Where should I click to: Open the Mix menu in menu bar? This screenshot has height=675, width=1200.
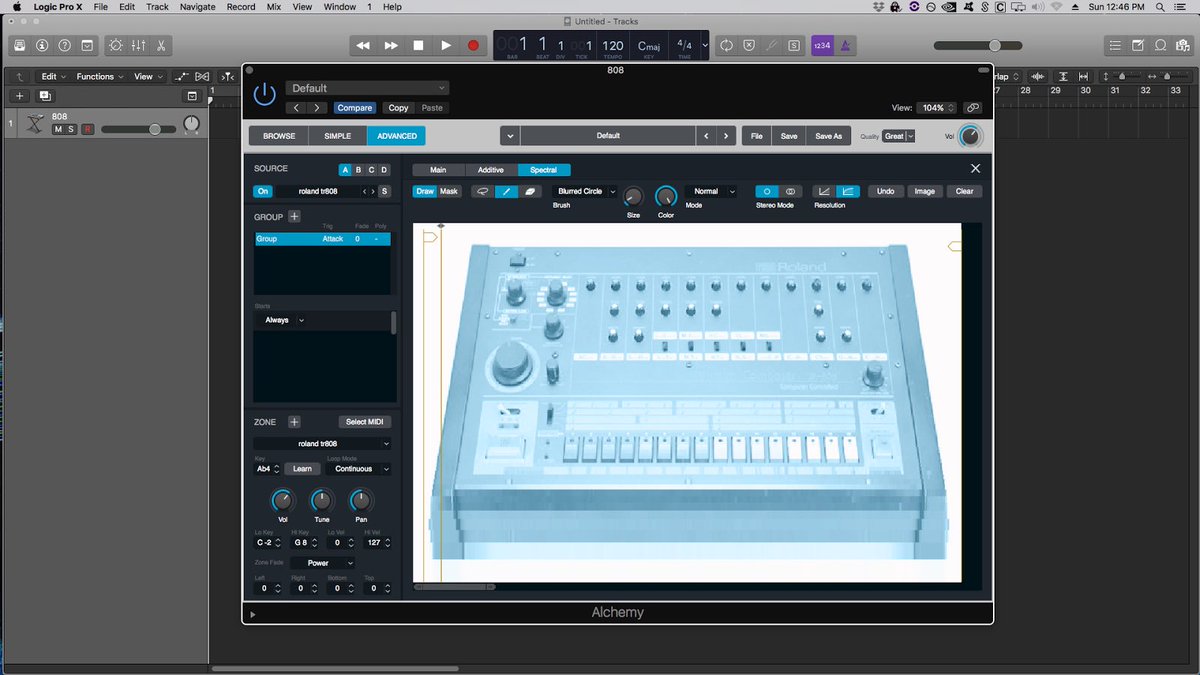(274, 7)
